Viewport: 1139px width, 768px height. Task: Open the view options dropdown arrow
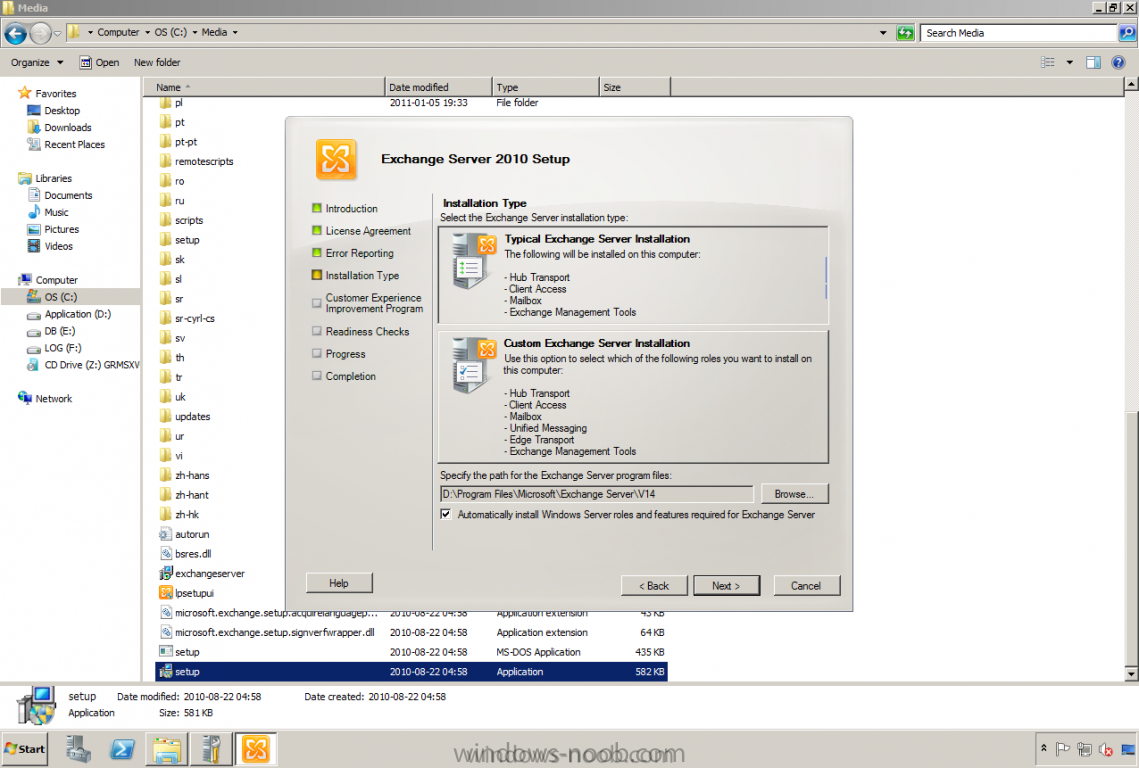point(1069,62)
